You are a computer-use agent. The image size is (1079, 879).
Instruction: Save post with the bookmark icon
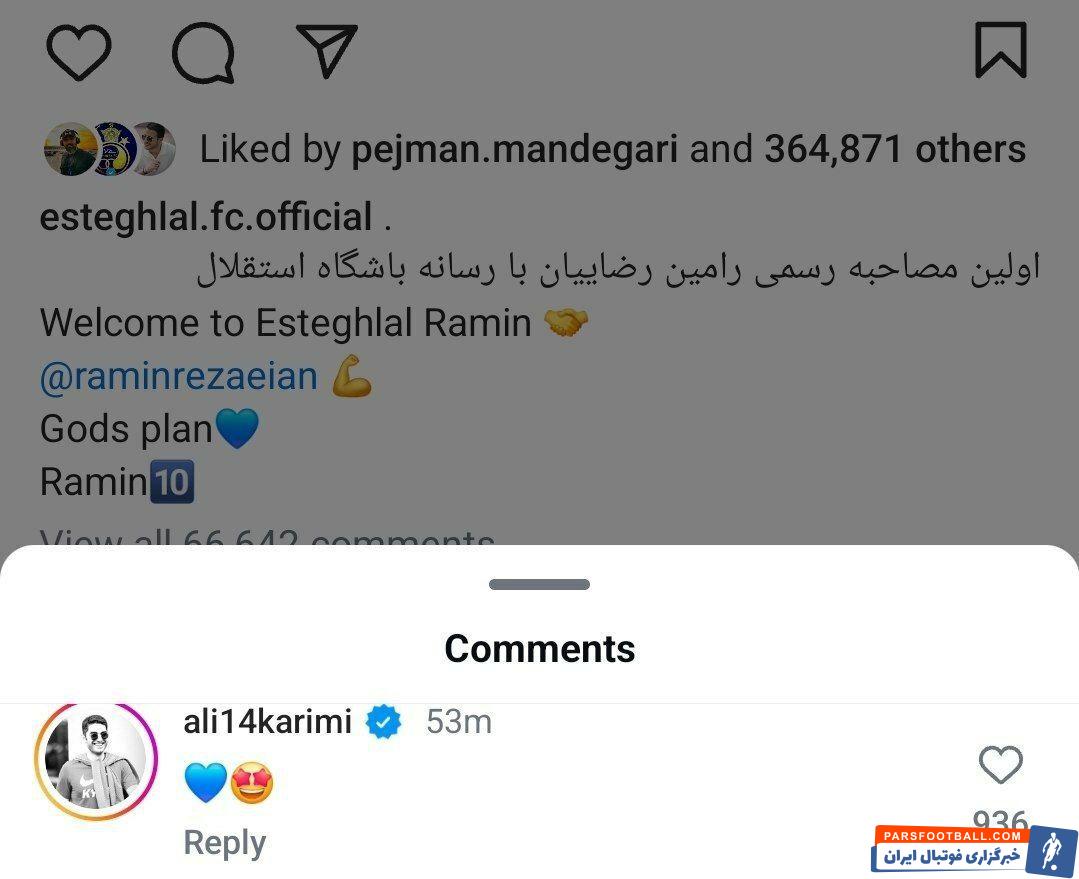(x=1001, y=50)
